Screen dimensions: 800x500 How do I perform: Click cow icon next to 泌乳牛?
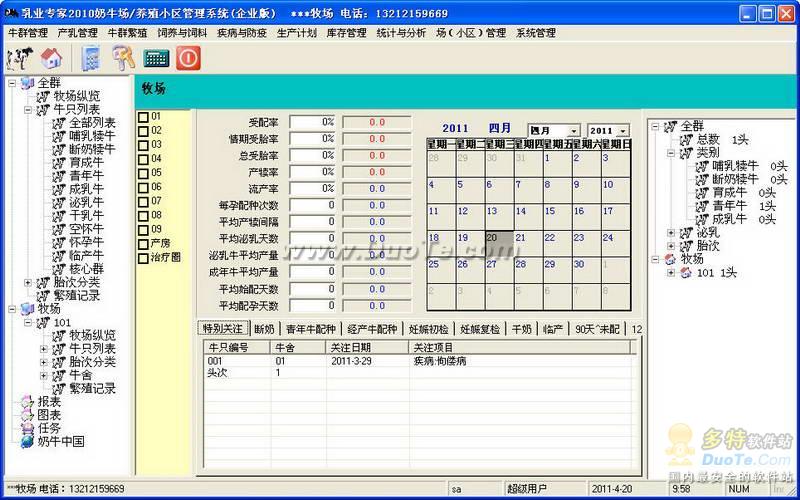pos(59,203)
